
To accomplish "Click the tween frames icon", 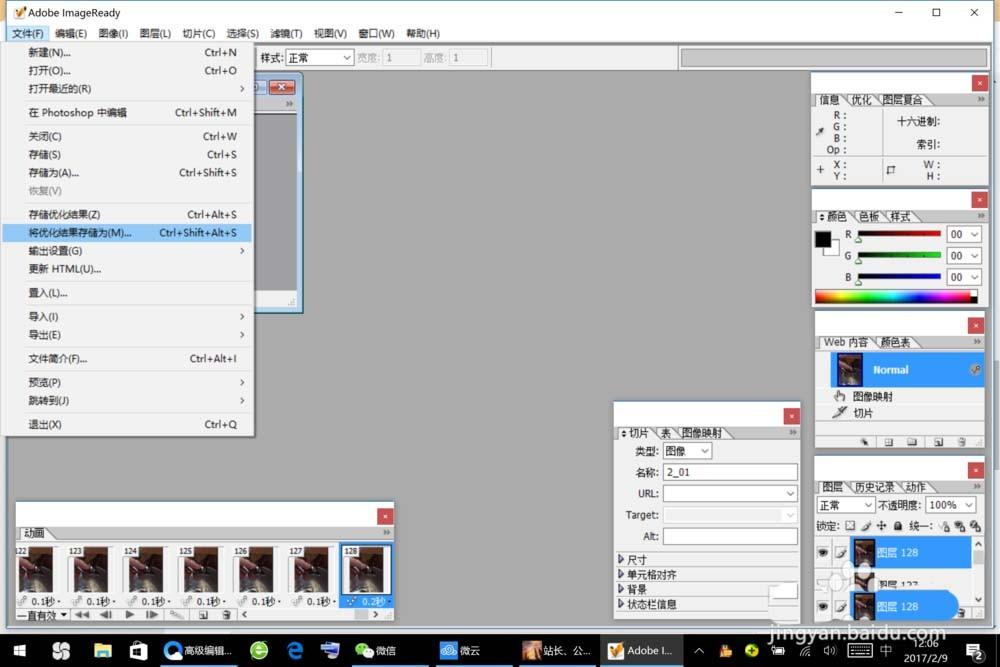I will coord(177,615).
